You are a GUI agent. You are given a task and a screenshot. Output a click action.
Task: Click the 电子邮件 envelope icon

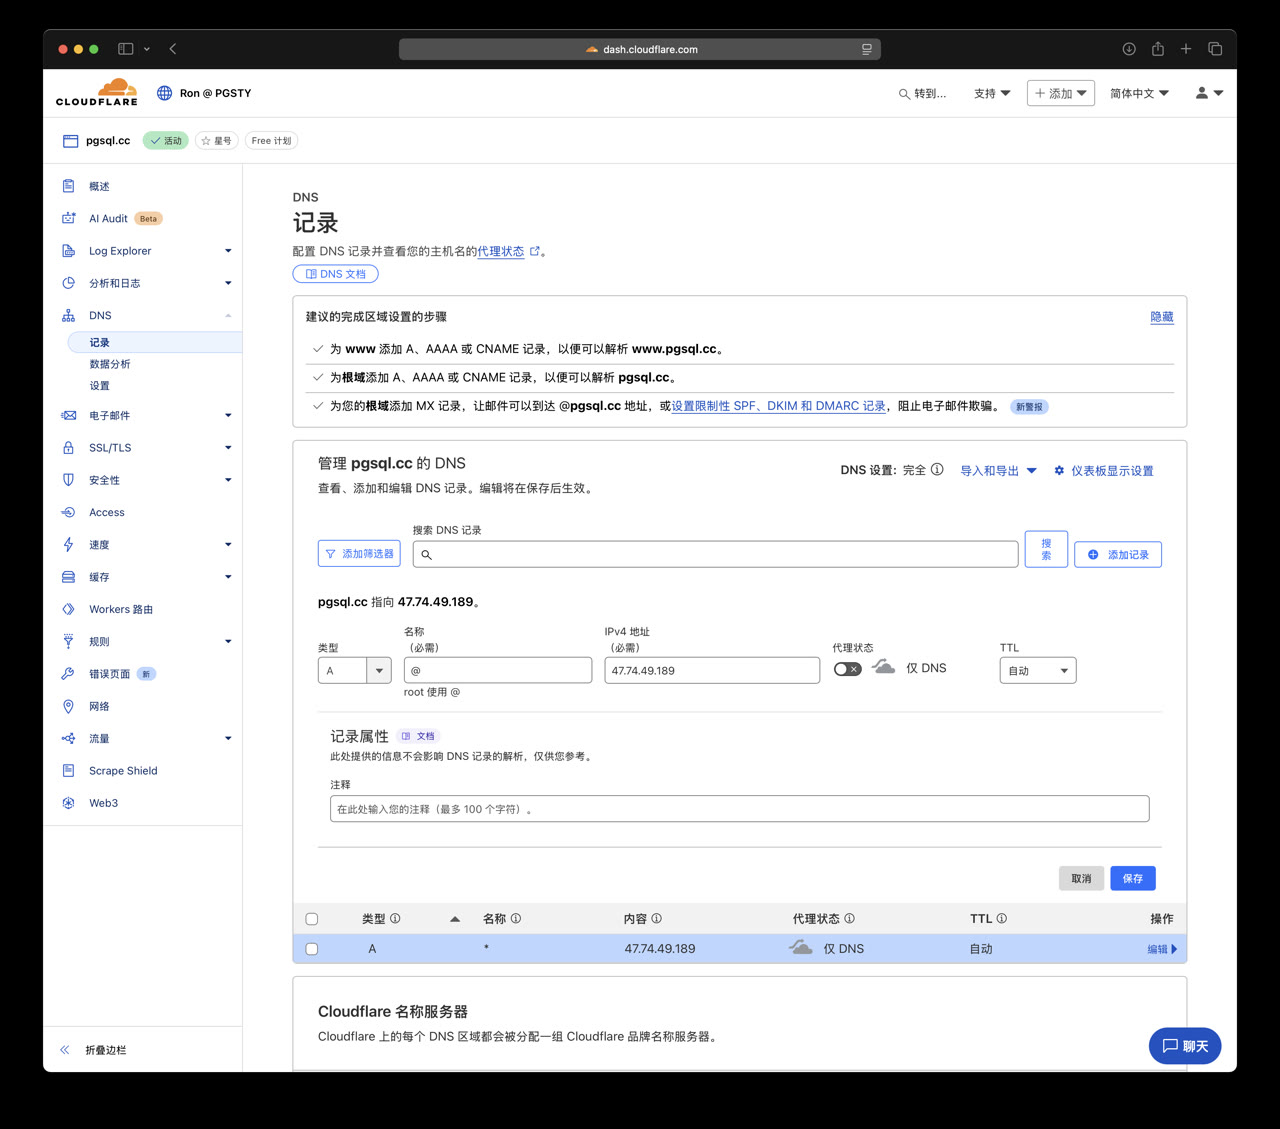[x=68, y=415]
